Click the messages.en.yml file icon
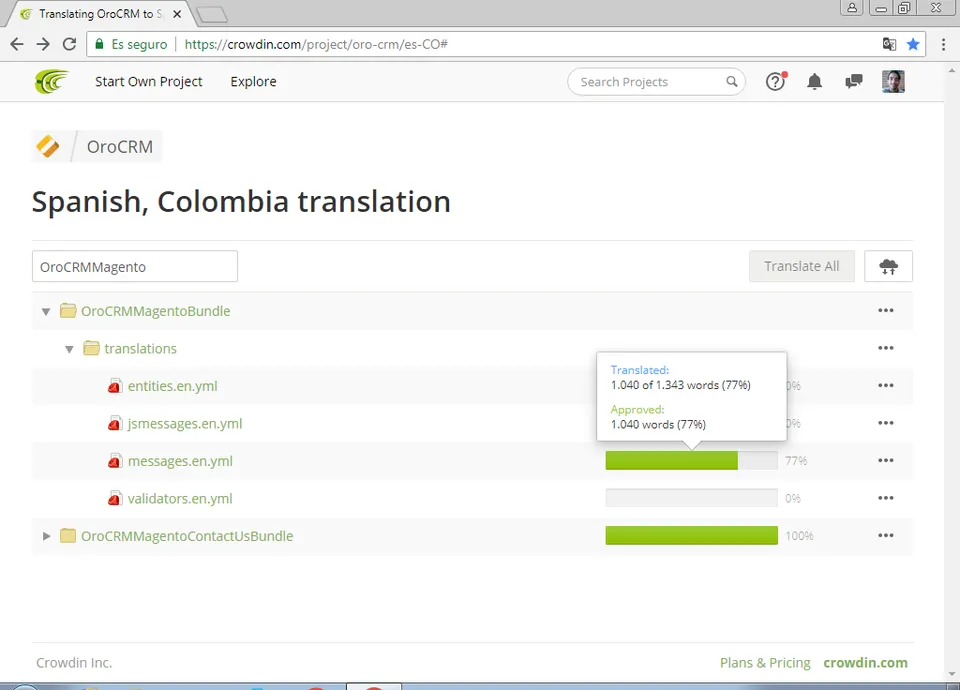This screenshot has height=690, width=960. [x=114, y=461]
